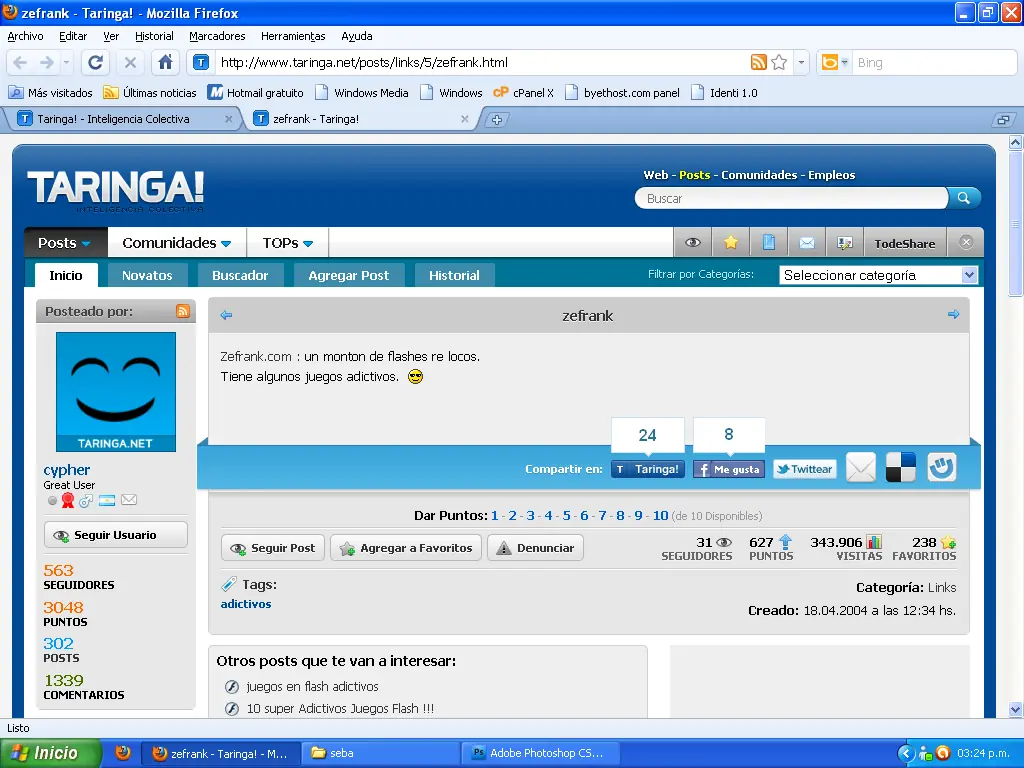Image resolution: width=1024 pixels, height=768 pixels.
Task: Open address bar history dropdown arrow
Action: click(801, 63)
